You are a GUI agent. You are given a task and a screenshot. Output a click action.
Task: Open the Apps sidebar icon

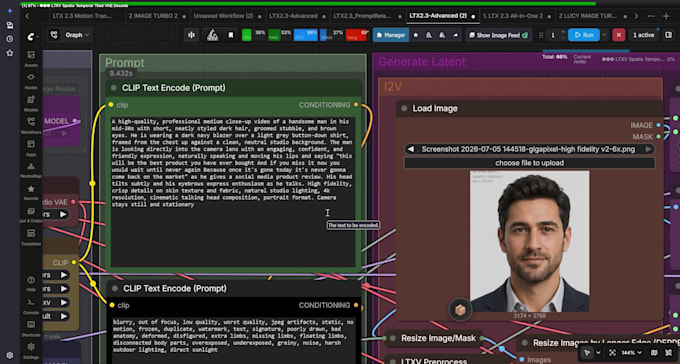(31, 147)
